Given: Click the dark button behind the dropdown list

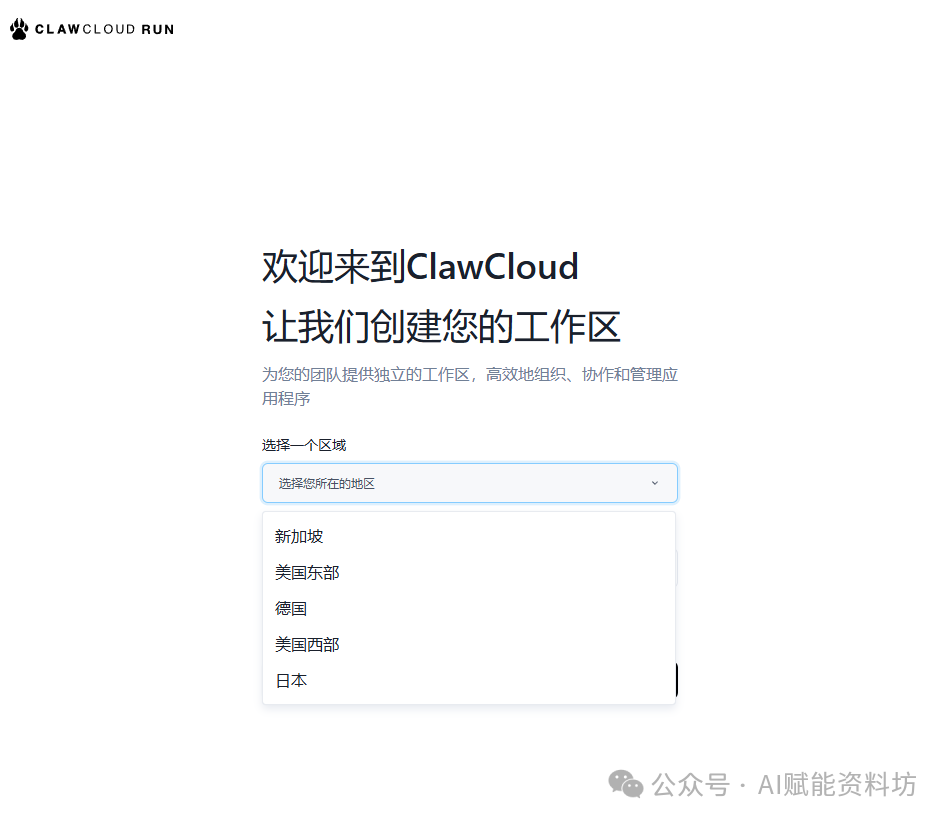Looking at the screenshot, I should click(677, 679).
